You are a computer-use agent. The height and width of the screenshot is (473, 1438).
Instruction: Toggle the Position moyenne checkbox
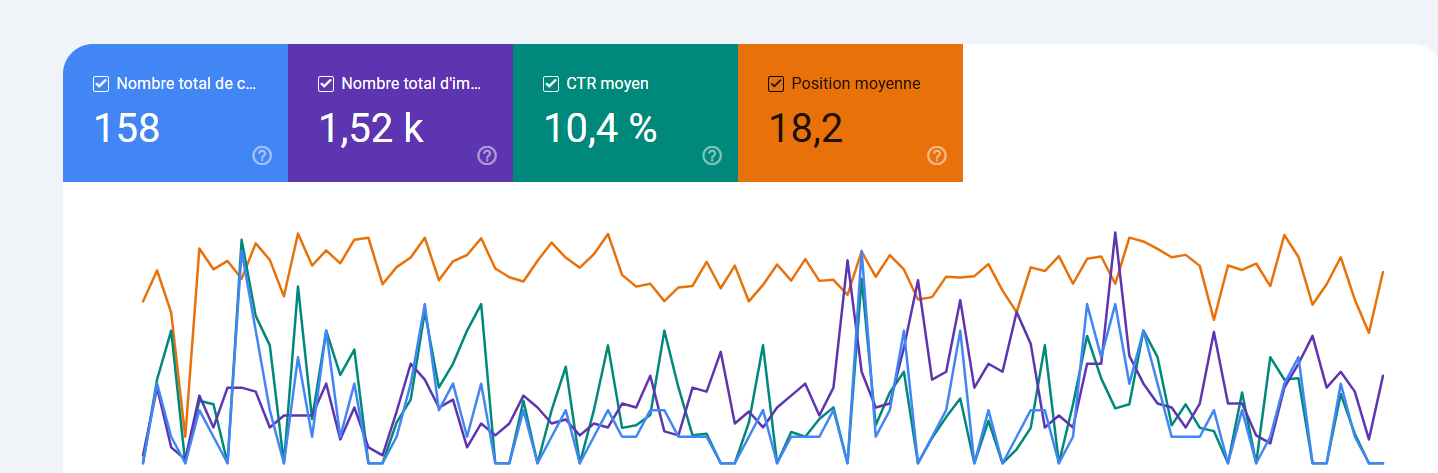coord(775,84)
